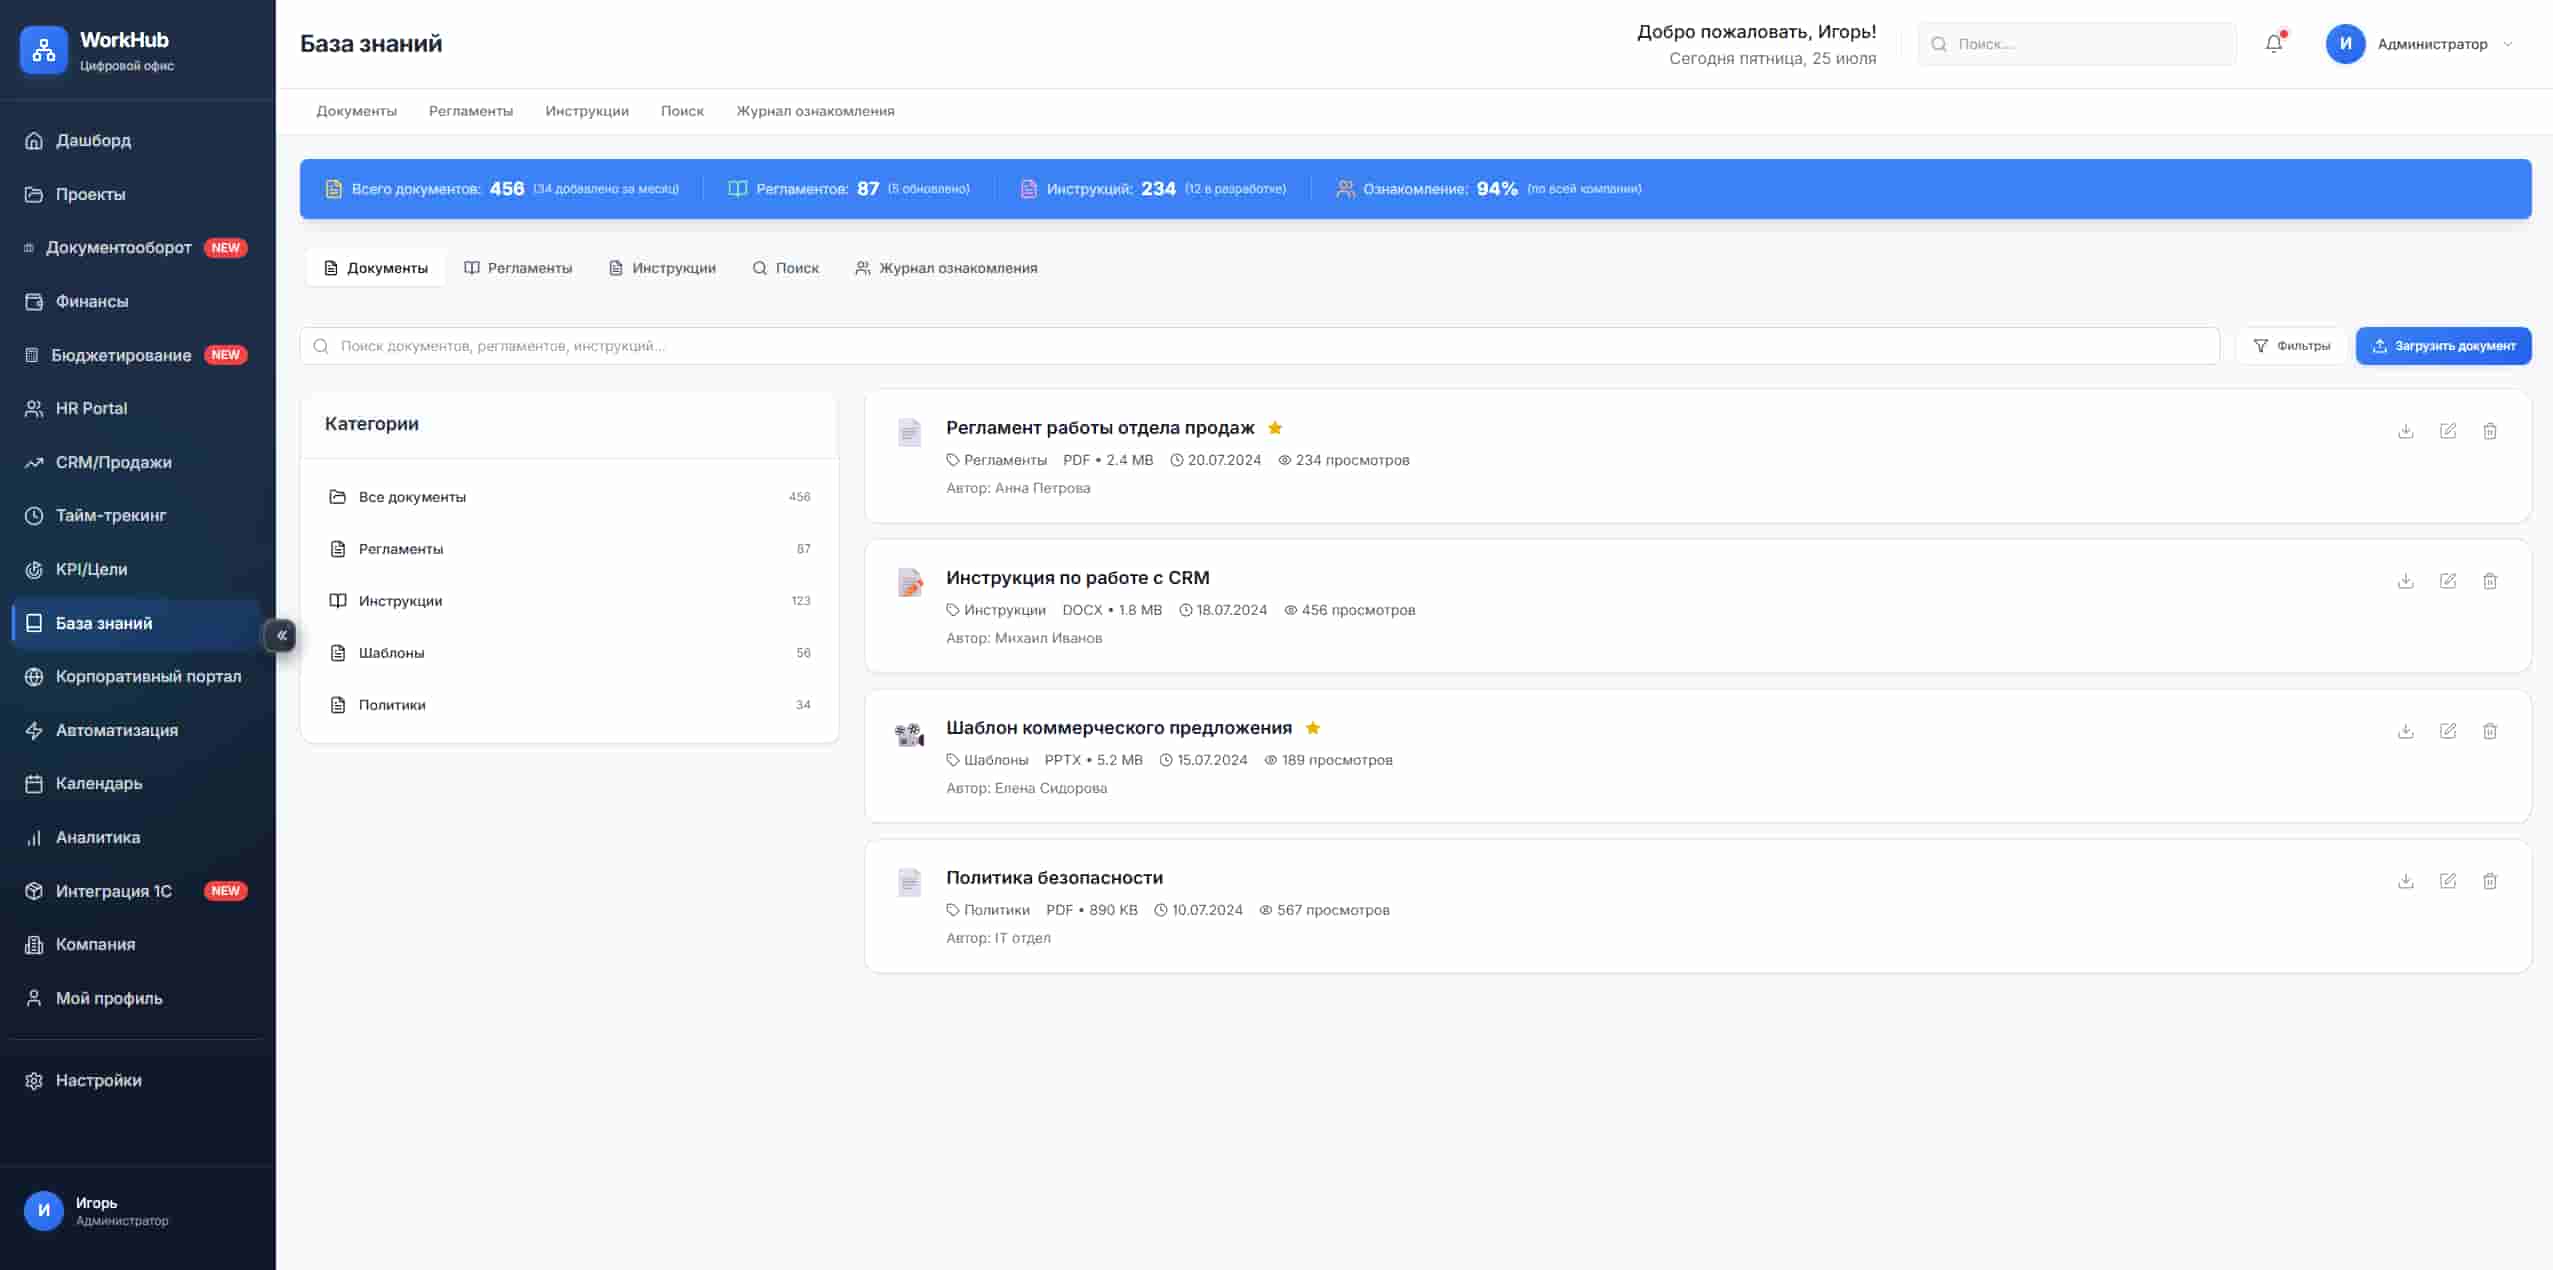Click the notification bell icon
The image size is (2553, 1270).
2273,44
